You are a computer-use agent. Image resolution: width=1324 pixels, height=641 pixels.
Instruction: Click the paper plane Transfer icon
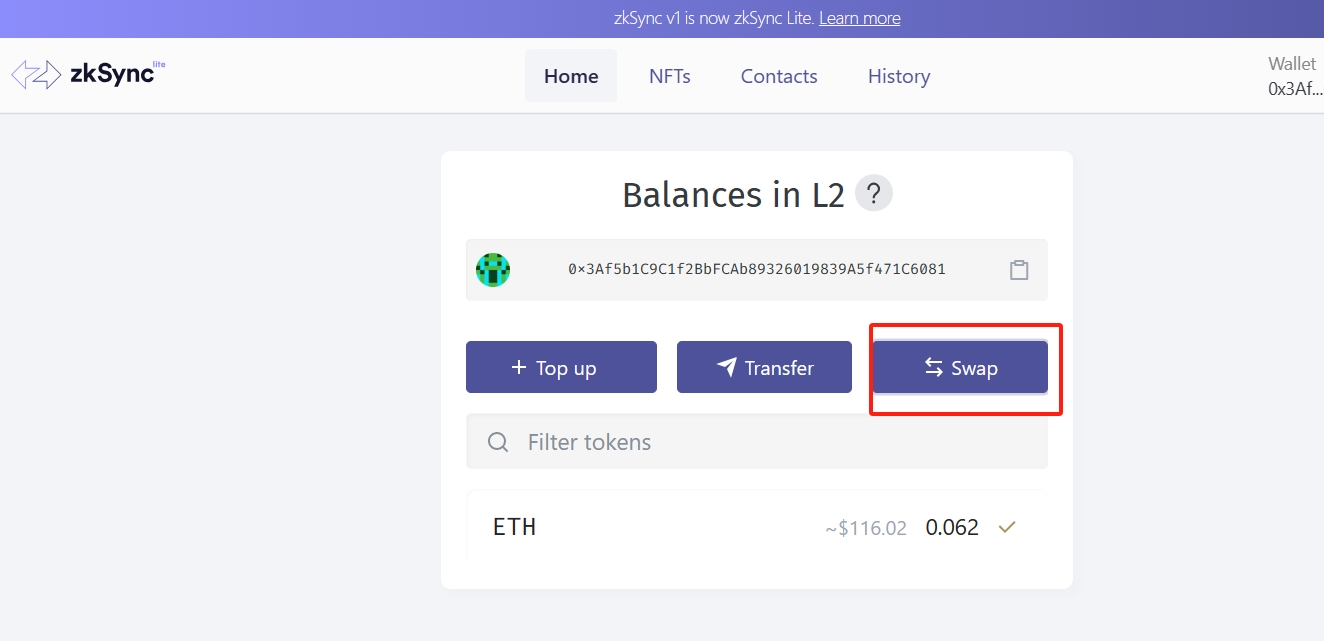pyautogui.click(x=727, y=367)
